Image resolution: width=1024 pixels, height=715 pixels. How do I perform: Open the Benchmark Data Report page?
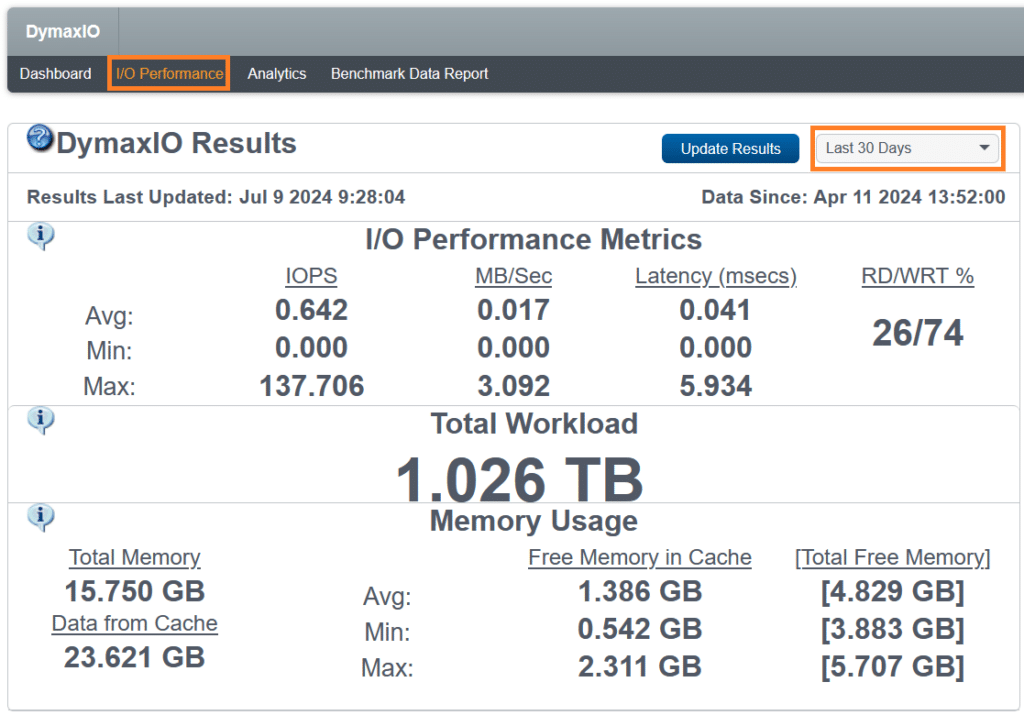[x=409, y=73]
